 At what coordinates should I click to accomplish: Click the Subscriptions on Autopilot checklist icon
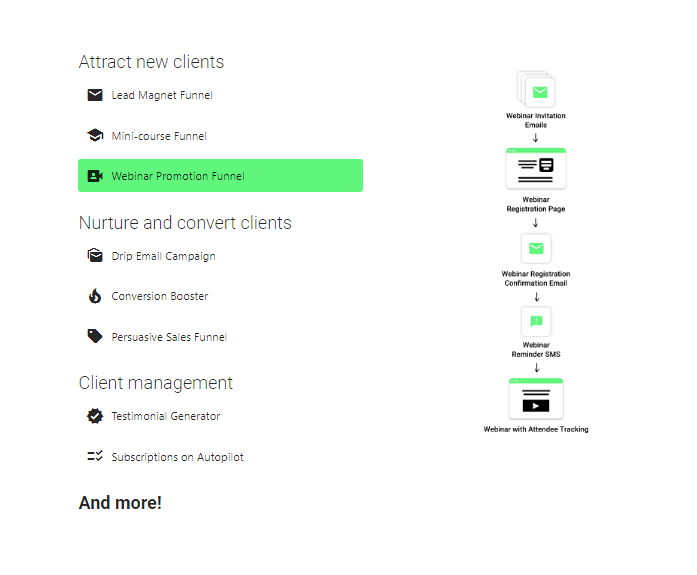(95, 457)
